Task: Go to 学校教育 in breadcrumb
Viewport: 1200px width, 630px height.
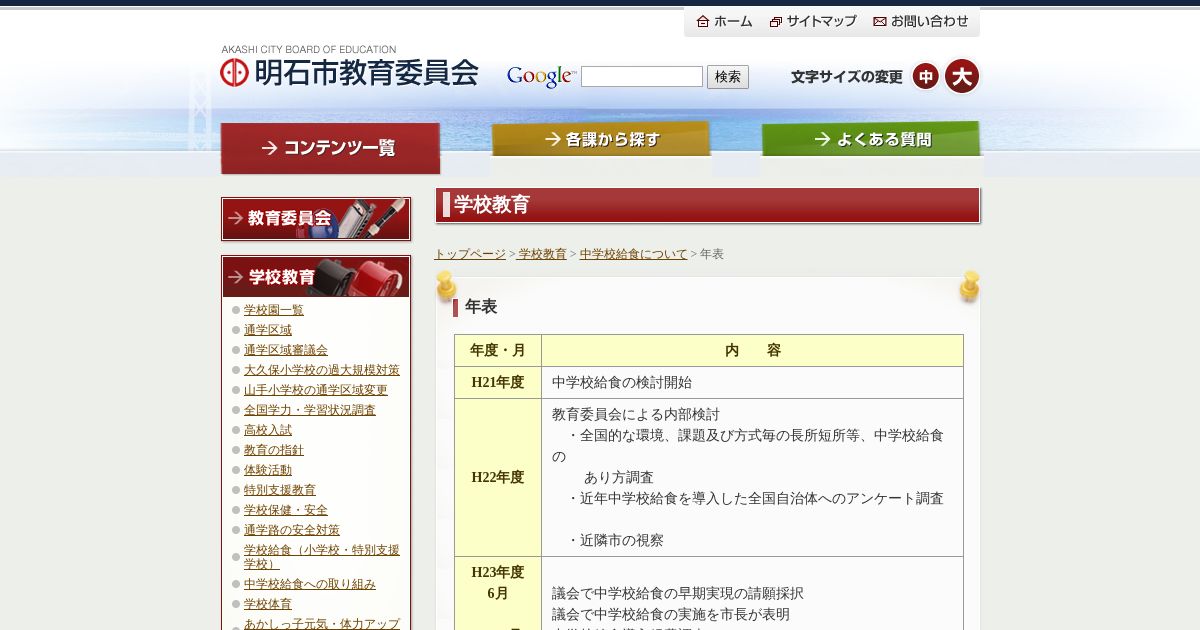Action: (x=542, y=254)
